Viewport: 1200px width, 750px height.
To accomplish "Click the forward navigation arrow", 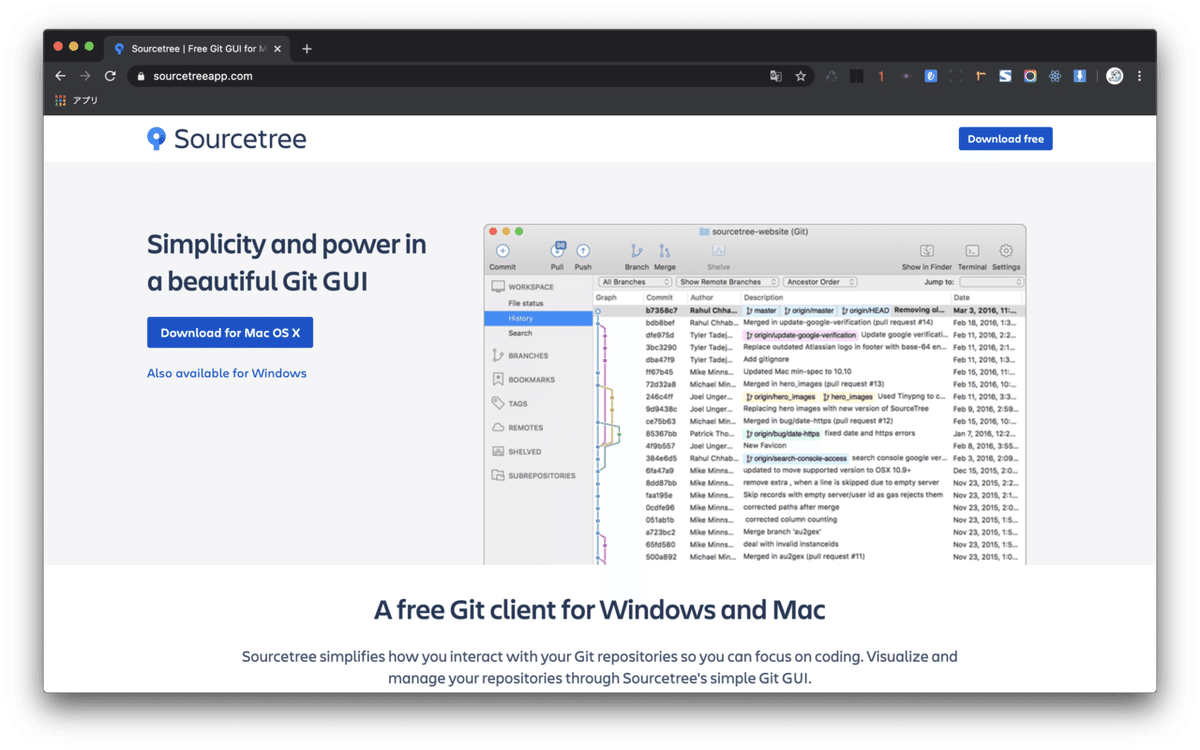I will pos(85,76).
